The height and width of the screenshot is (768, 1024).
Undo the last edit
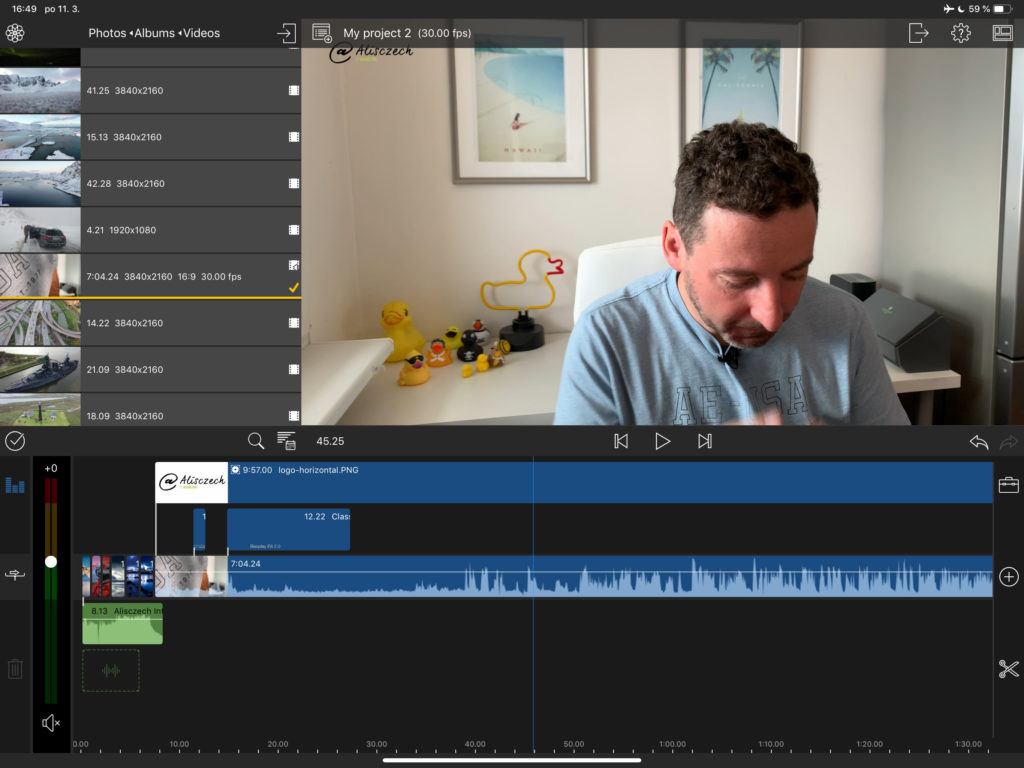pos(979,442)
